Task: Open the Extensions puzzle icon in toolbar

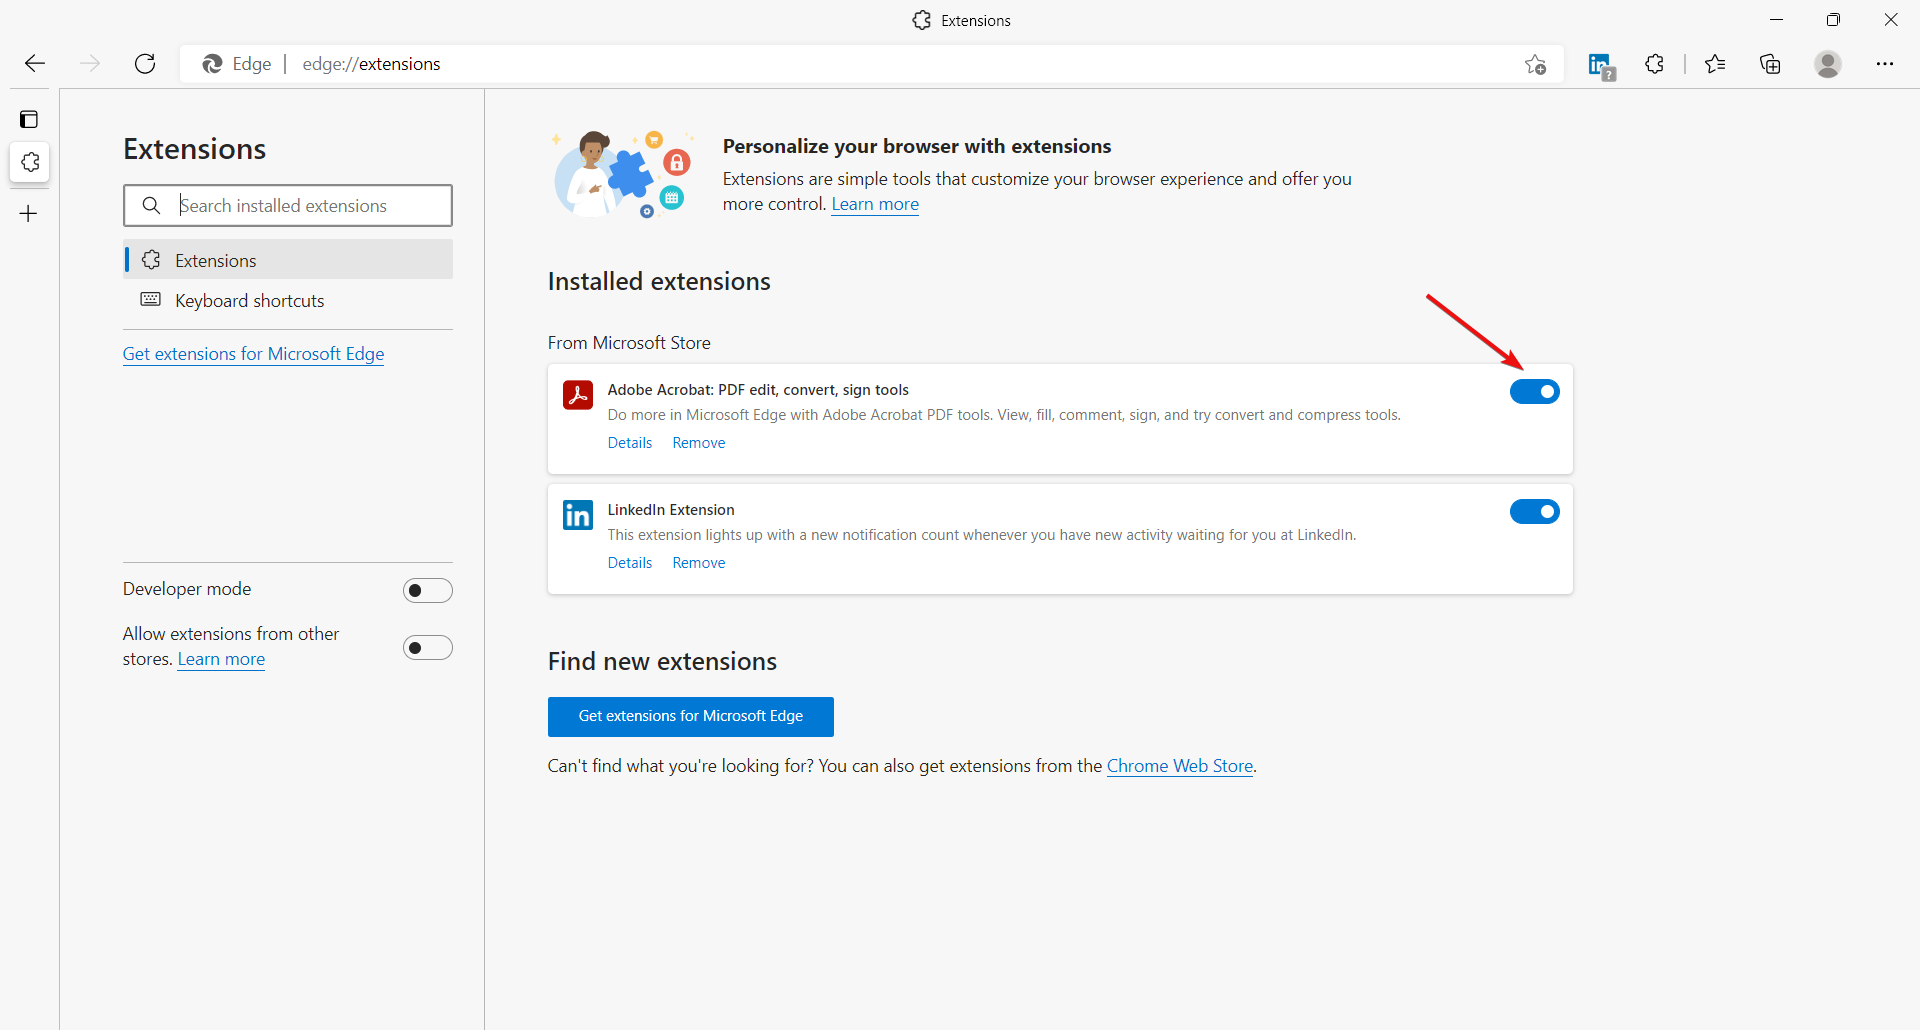Action: (x=1655, y=64)
